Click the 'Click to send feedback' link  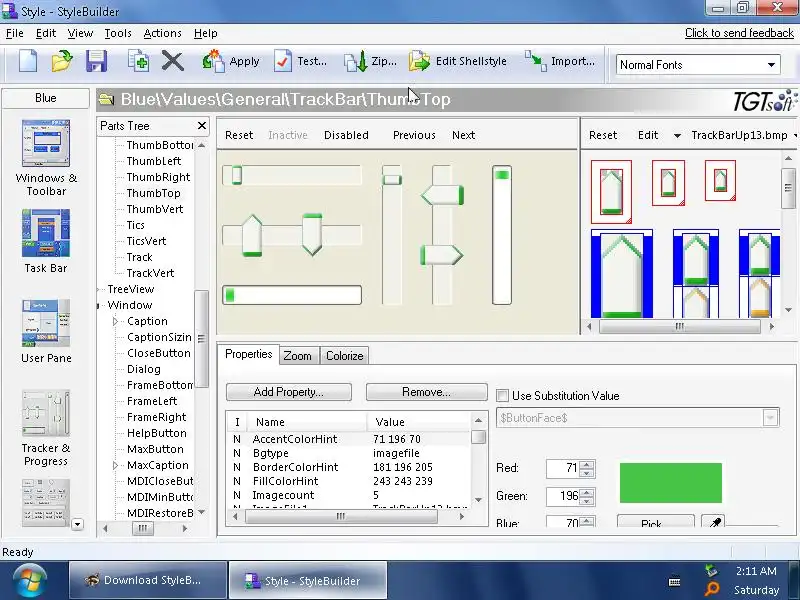coord(739,33)
